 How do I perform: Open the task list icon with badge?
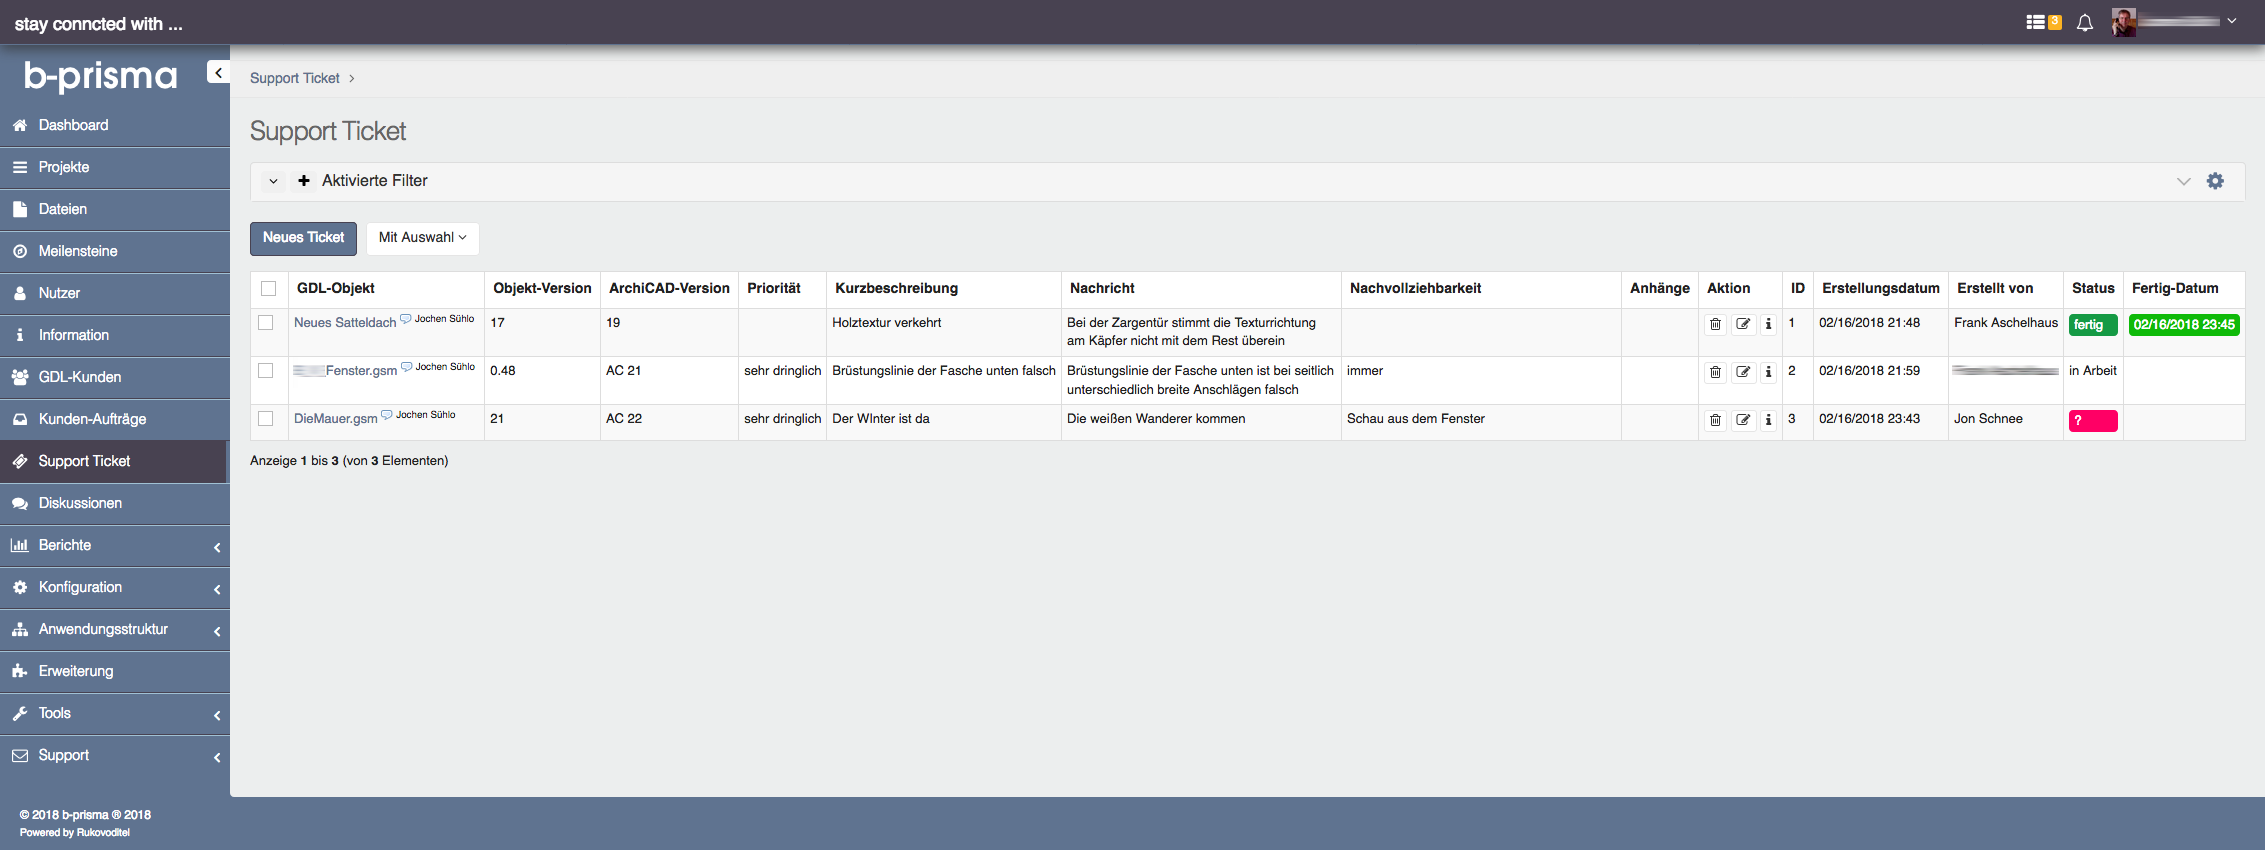pyautogui.click(x=2042, y=22)
